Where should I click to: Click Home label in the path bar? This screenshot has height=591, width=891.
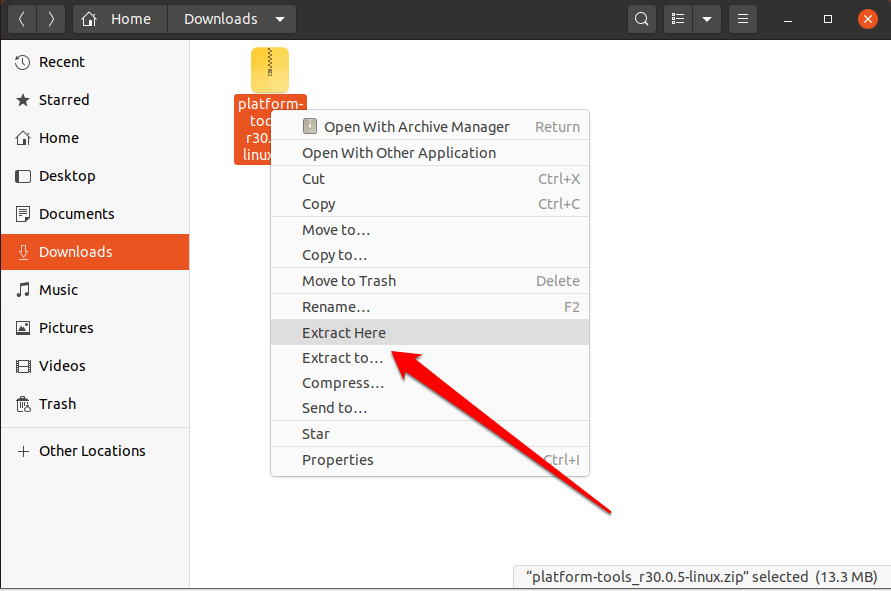[131, 19]
